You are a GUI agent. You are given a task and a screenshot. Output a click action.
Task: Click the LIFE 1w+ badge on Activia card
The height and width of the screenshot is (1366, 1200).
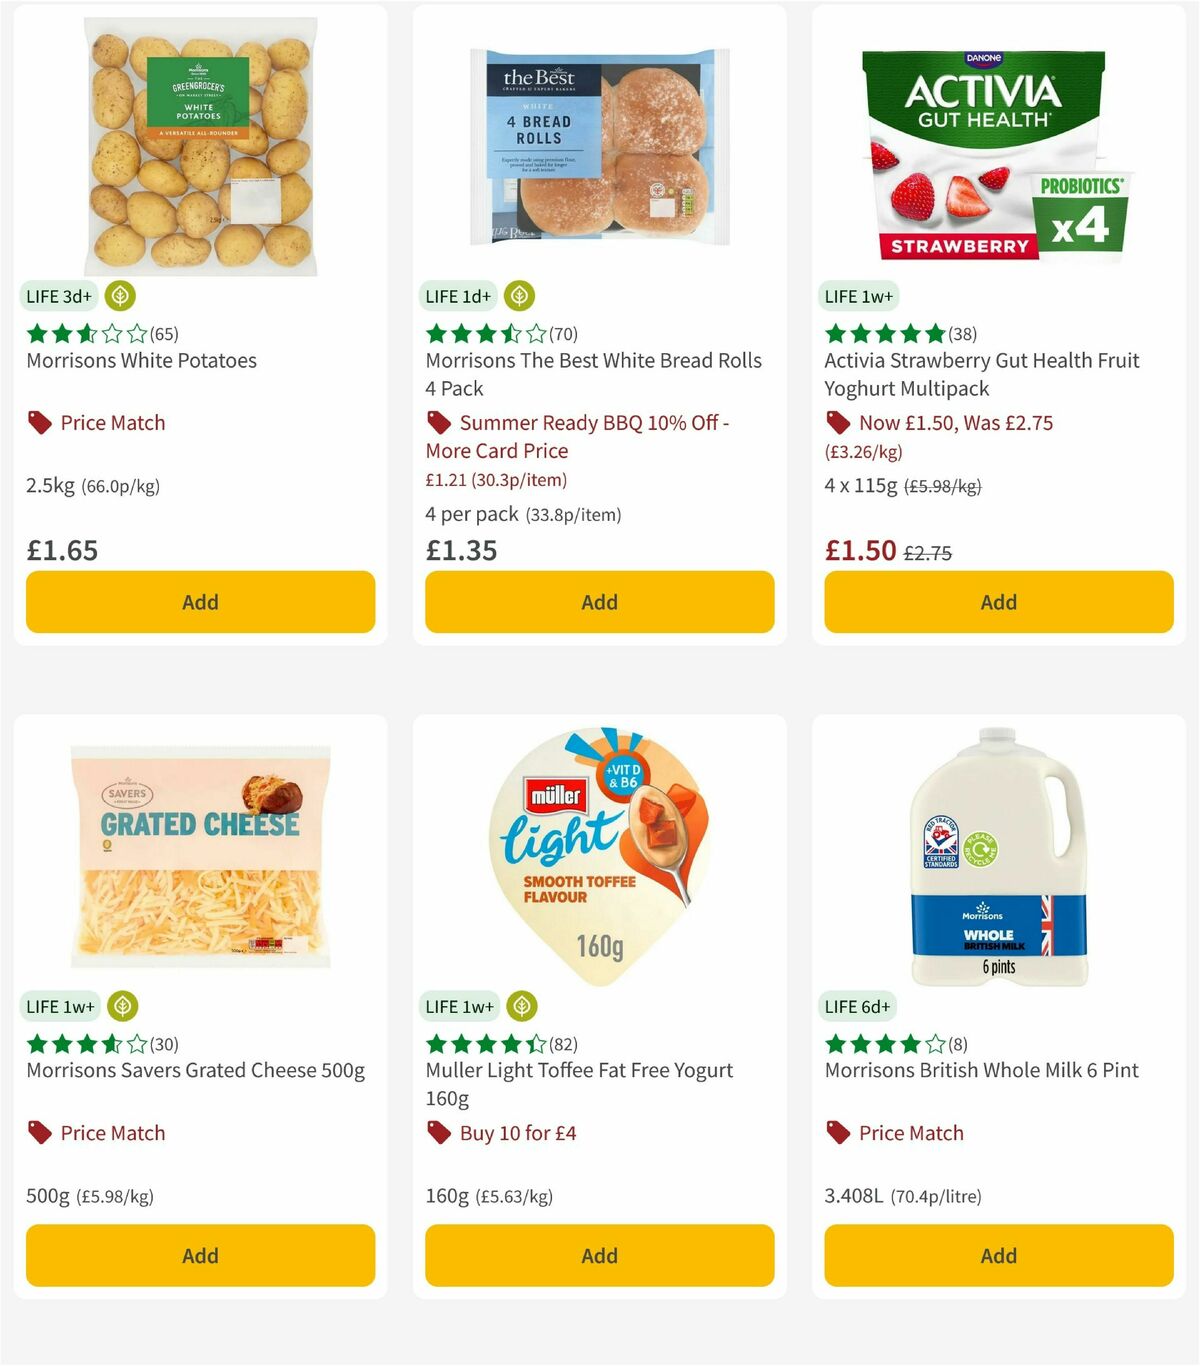(857, 296)
